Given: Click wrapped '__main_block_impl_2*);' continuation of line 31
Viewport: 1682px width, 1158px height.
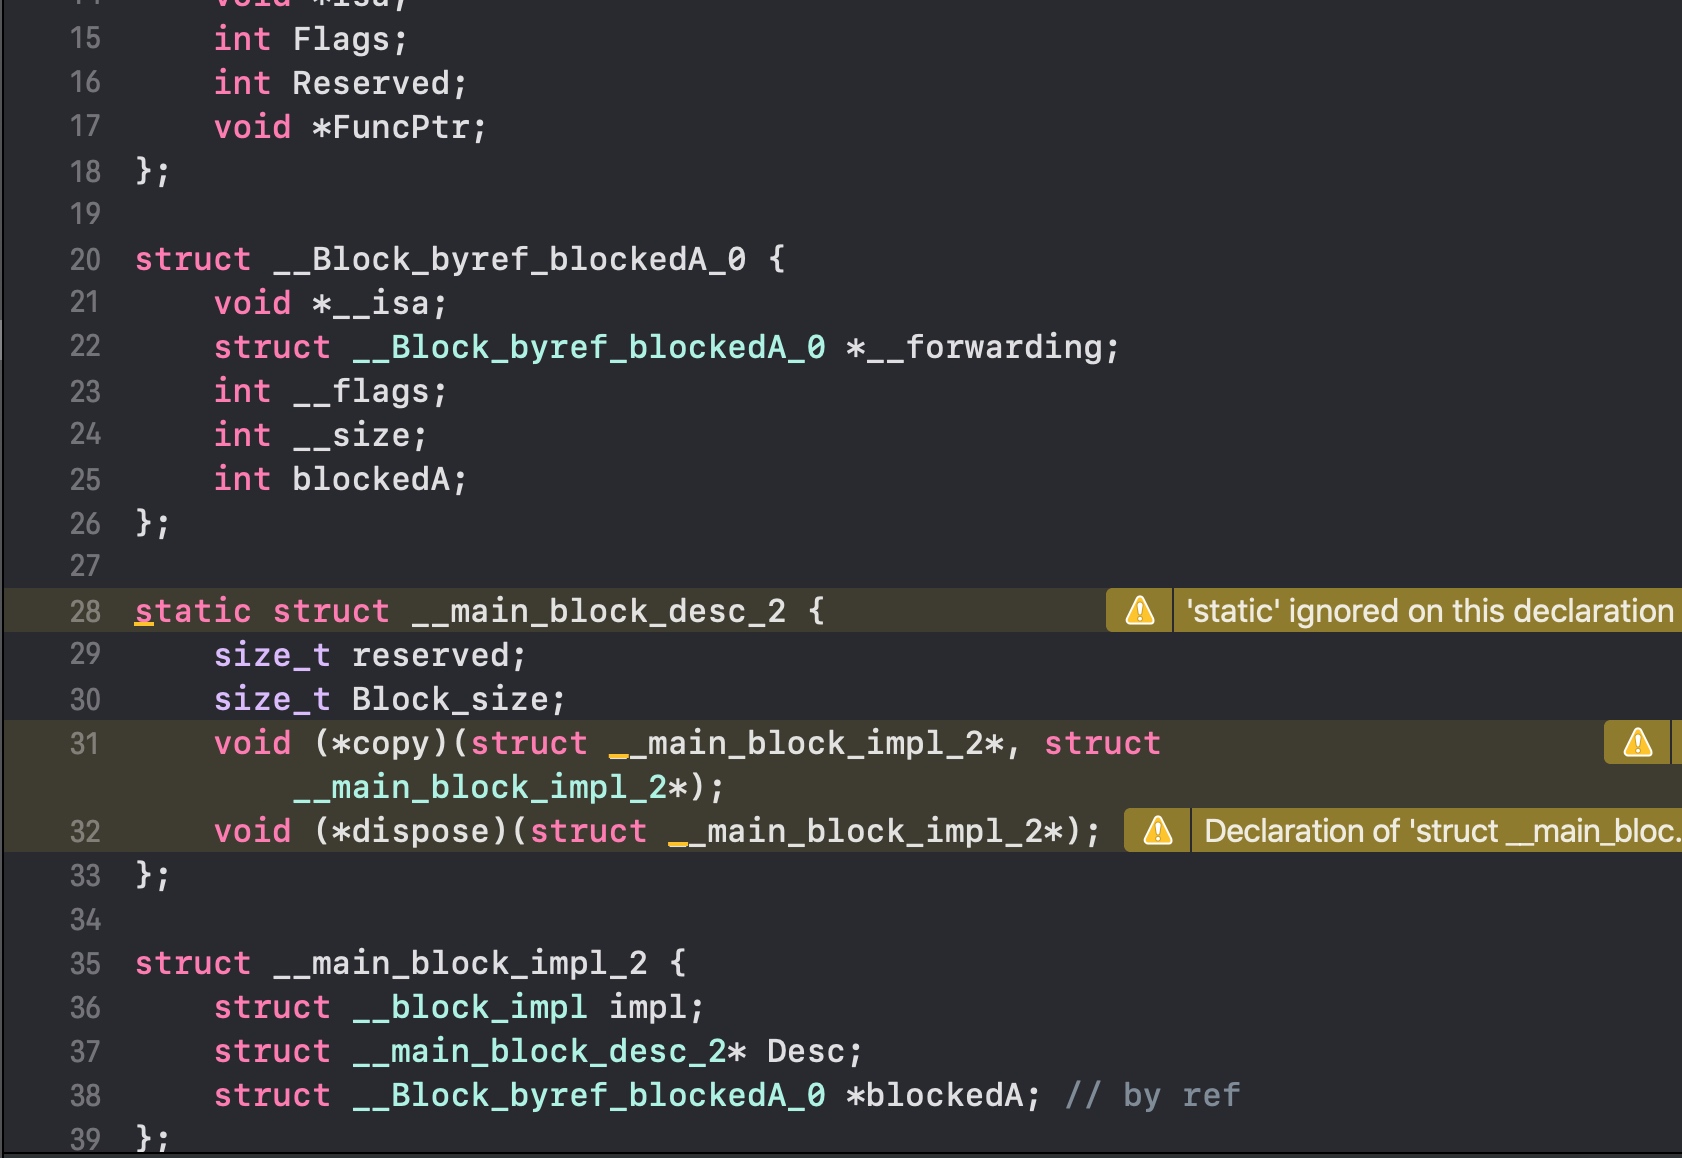Looking at the screenshot, I should [509, 787].
